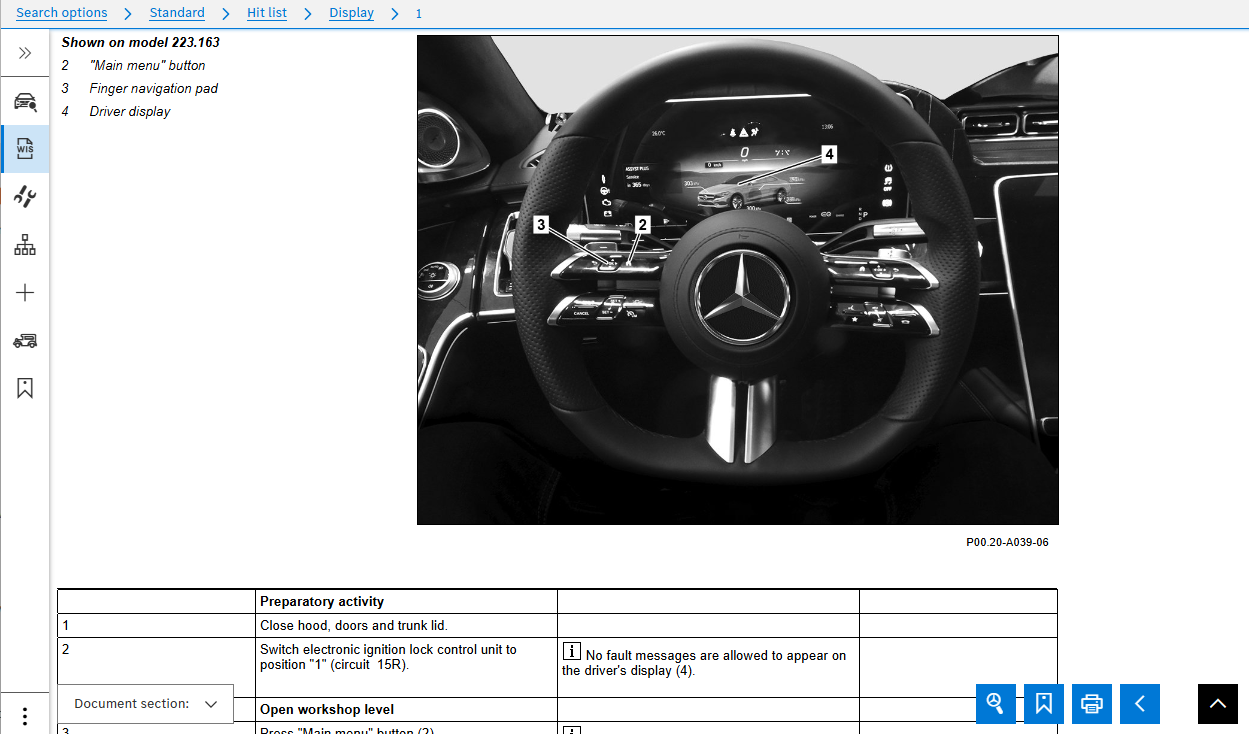
Task: Click the Preparatory activity table header
Action: tap(407, 602)
